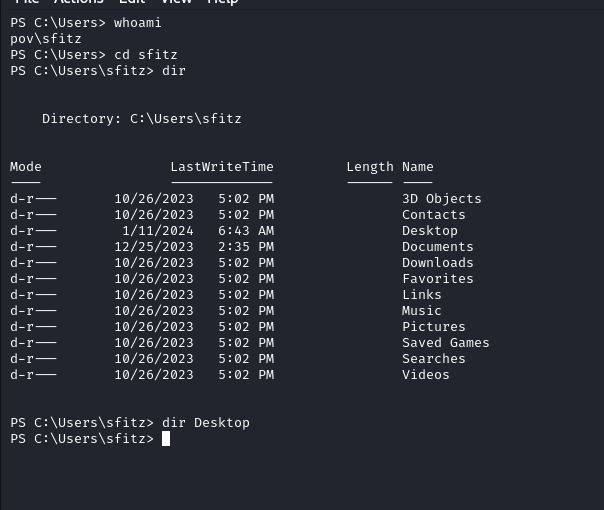Select the 'Favorites' folder name
Image resolution: width=604 pixels, height=510 pixels.
(438, 278)
